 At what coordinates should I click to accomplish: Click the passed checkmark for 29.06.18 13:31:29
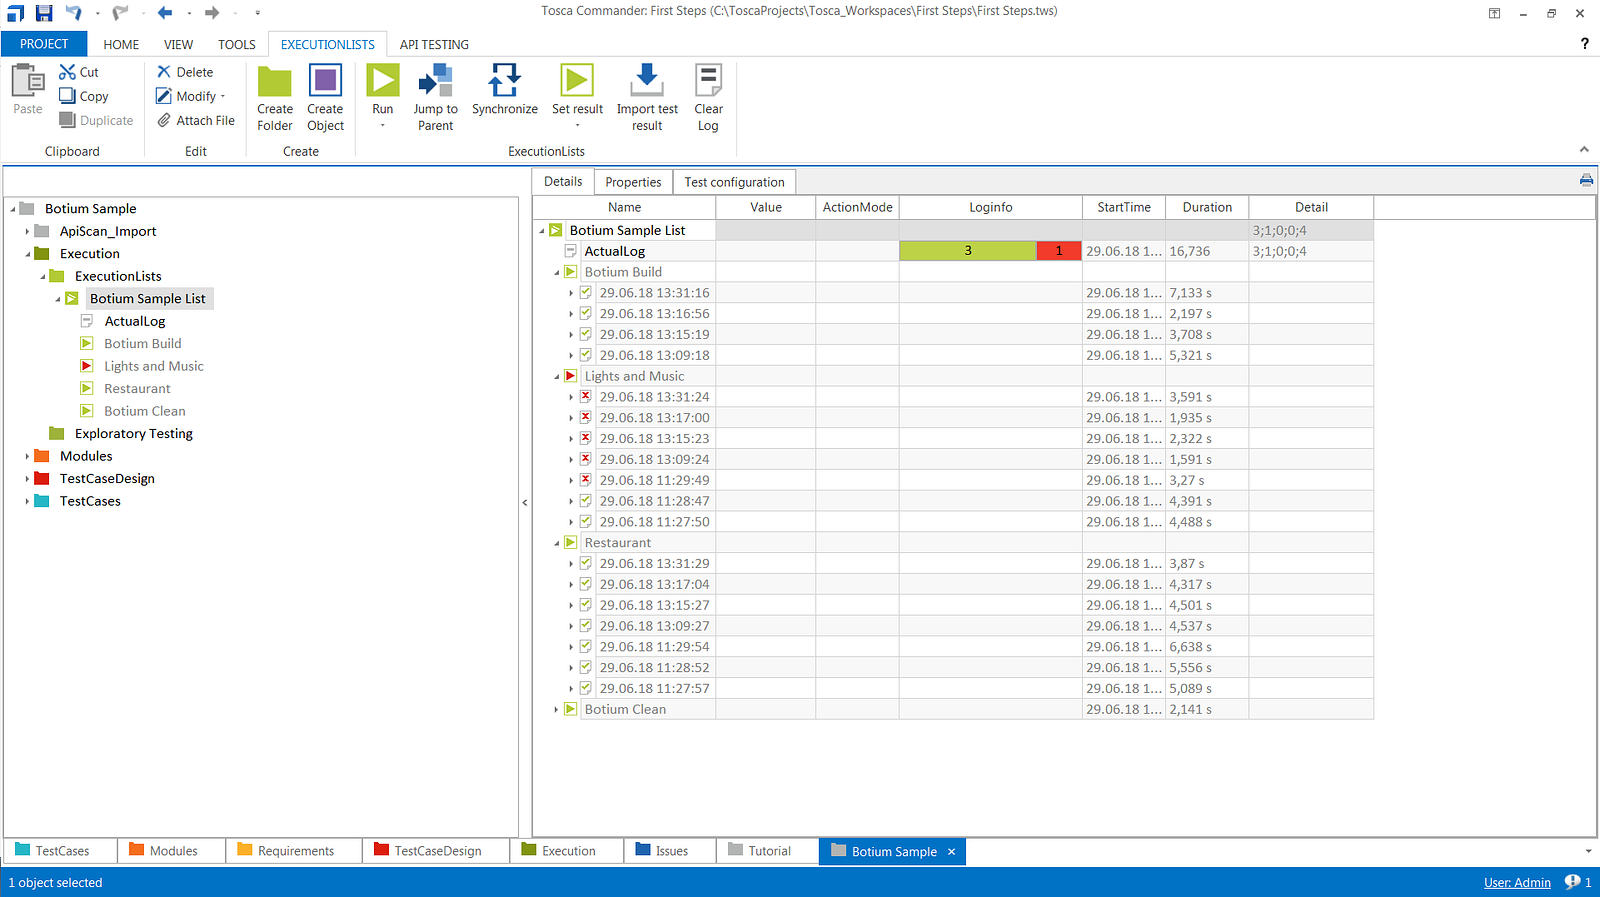[x=586, y=563]
